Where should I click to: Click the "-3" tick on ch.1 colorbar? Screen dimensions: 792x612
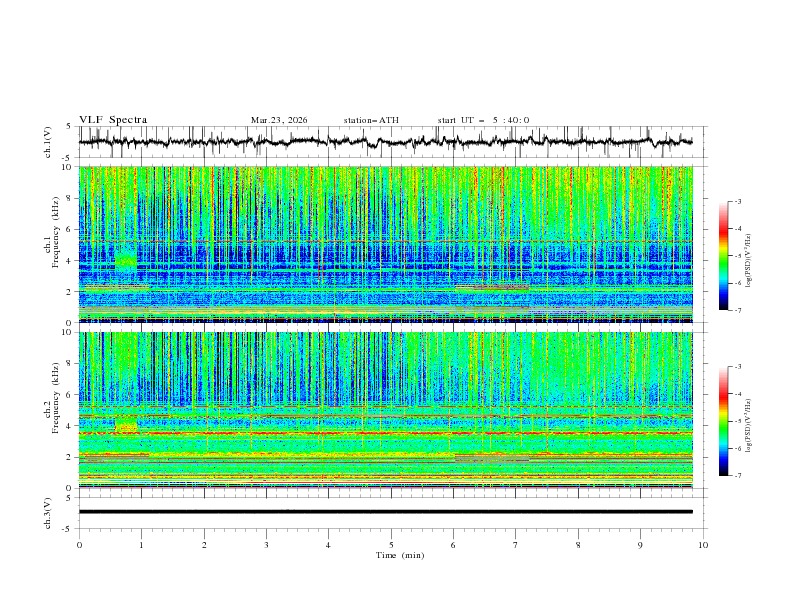(737, 201)
